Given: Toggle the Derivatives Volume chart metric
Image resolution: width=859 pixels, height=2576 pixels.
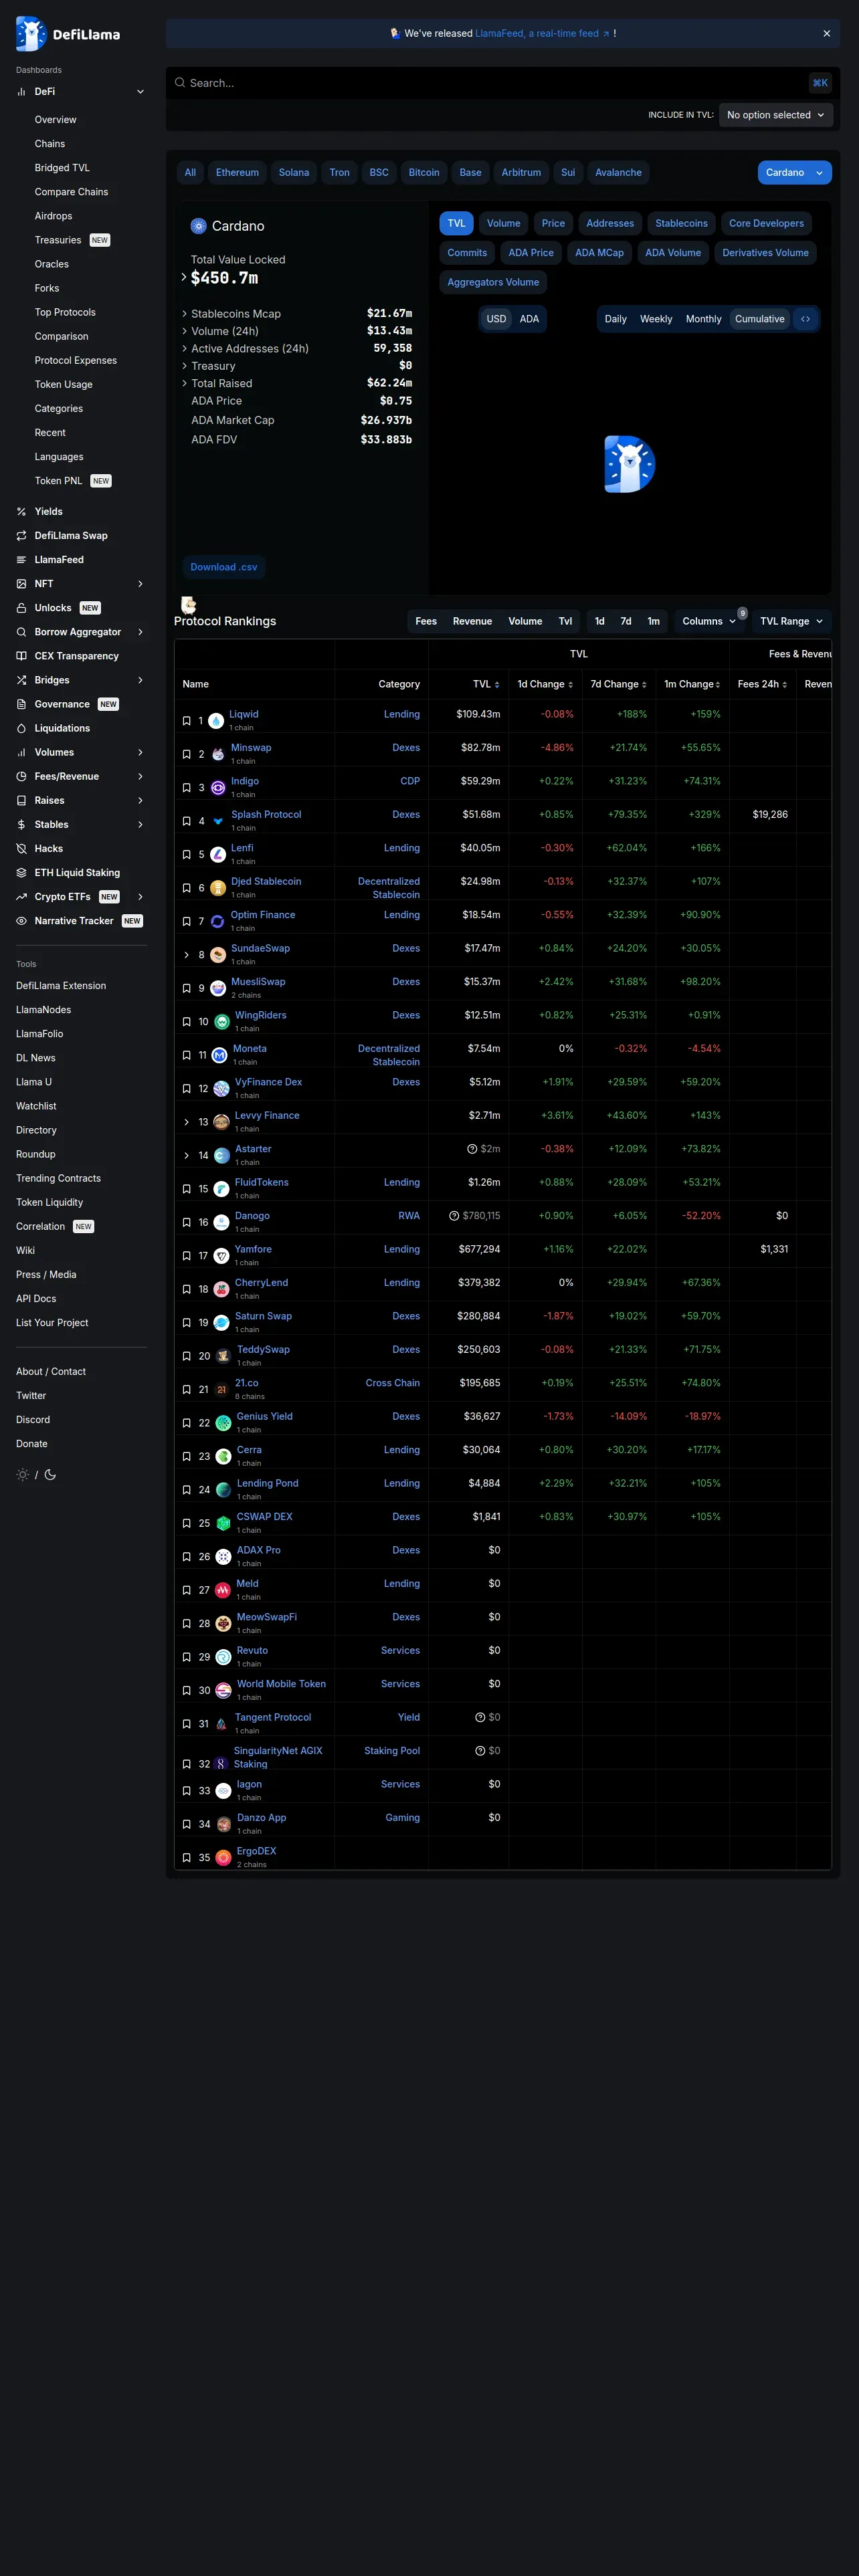Looking at the screenshot, I should point(765,253).
